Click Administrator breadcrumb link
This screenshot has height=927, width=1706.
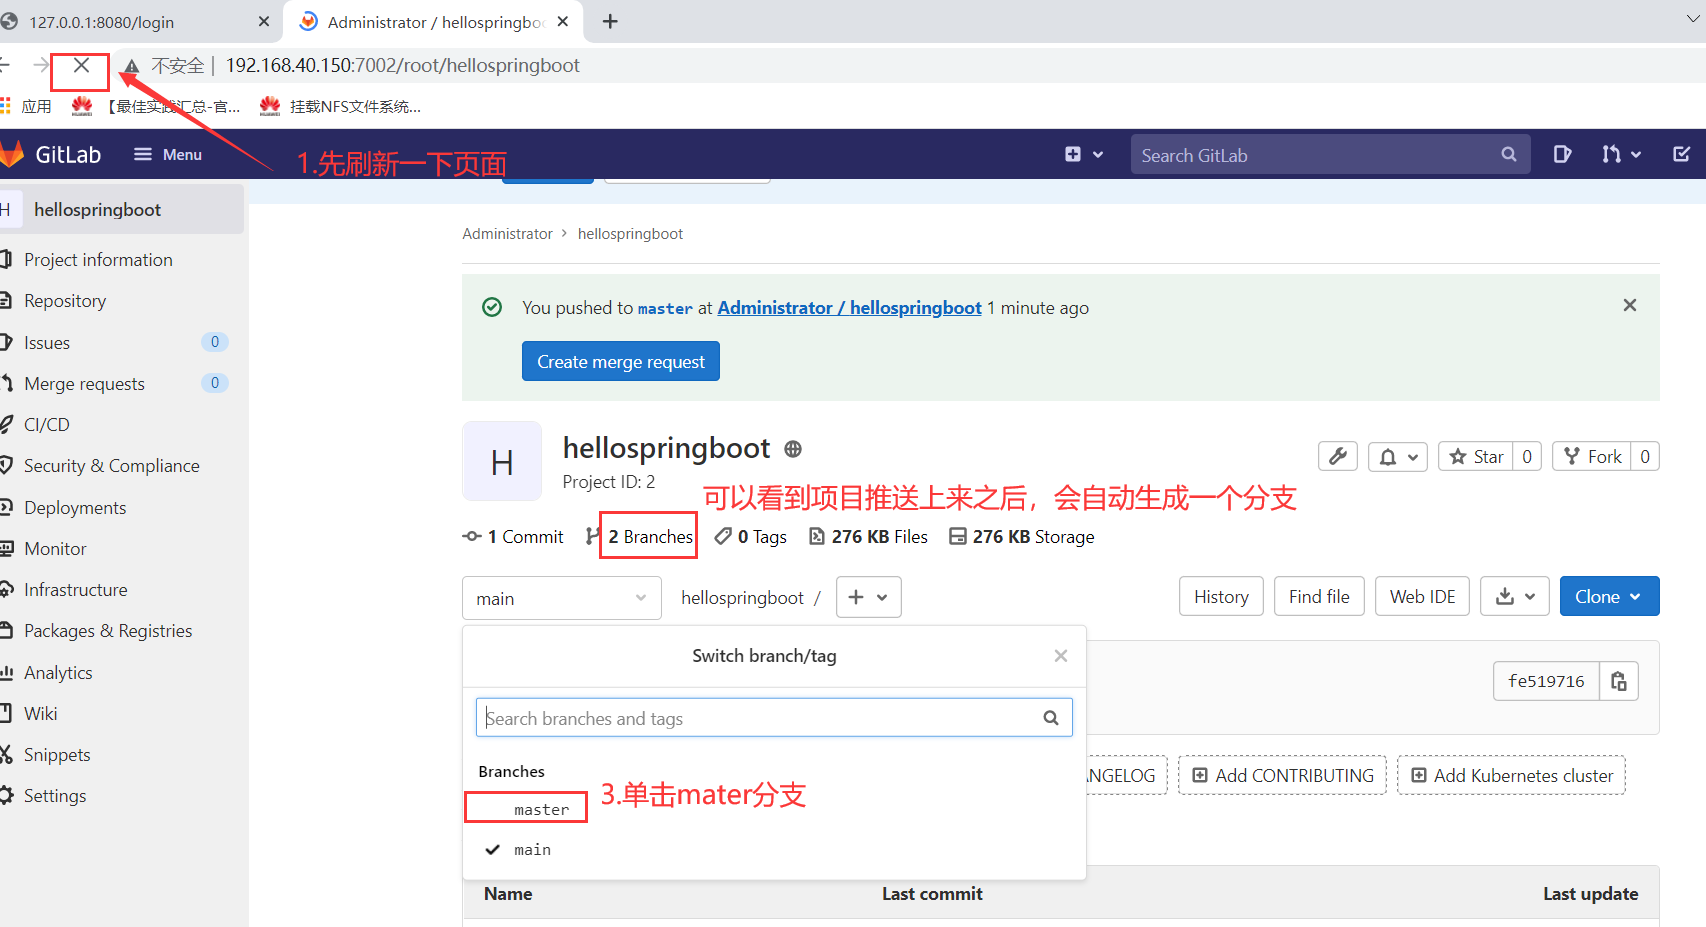point(507,233)
